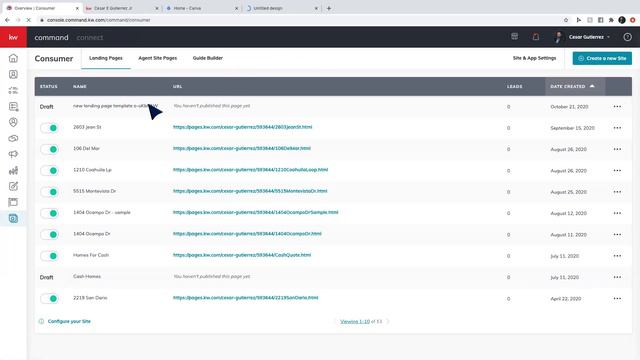
Task: Go to next page of results chevron
Action: (388, 322)
